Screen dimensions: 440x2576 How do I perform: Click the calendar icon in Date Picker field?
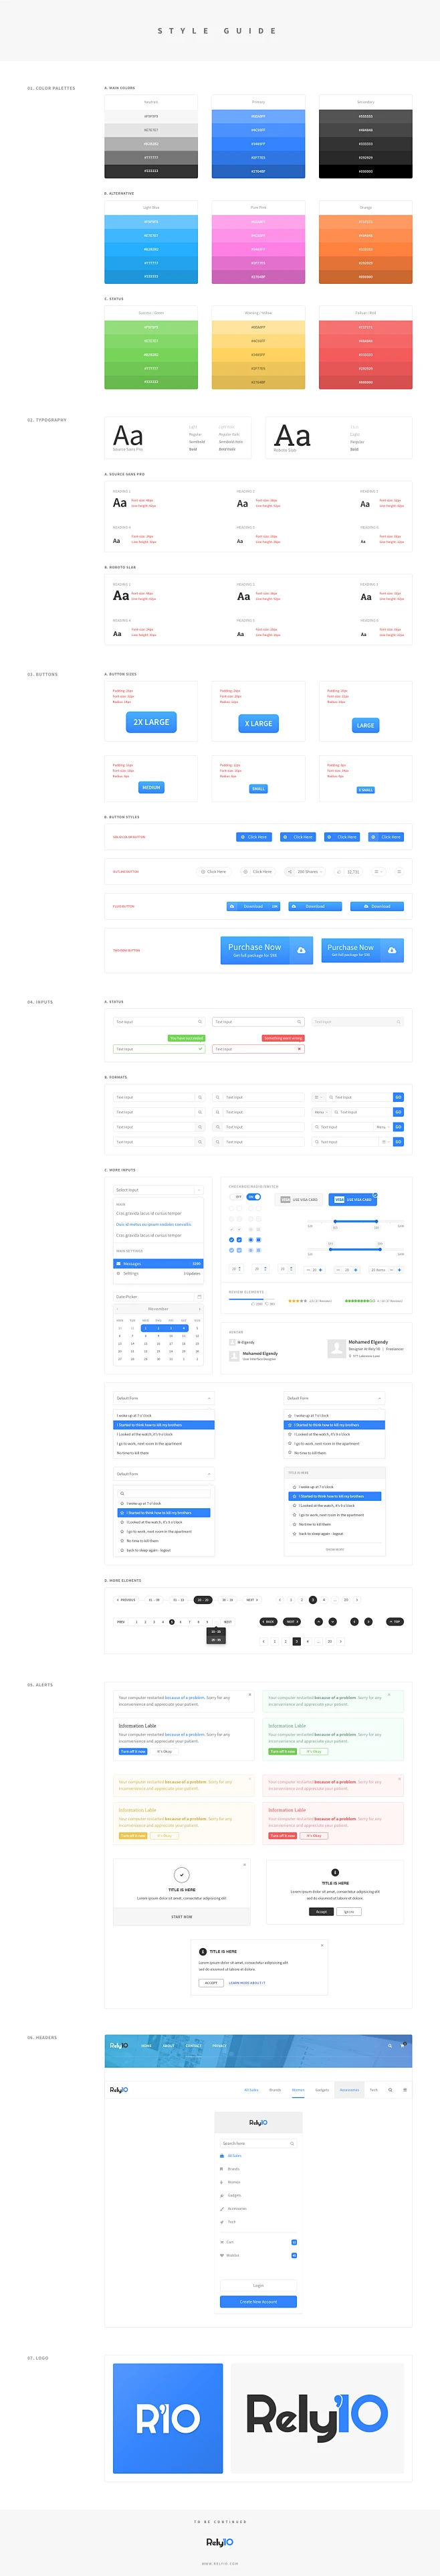tap(199, 1296)
